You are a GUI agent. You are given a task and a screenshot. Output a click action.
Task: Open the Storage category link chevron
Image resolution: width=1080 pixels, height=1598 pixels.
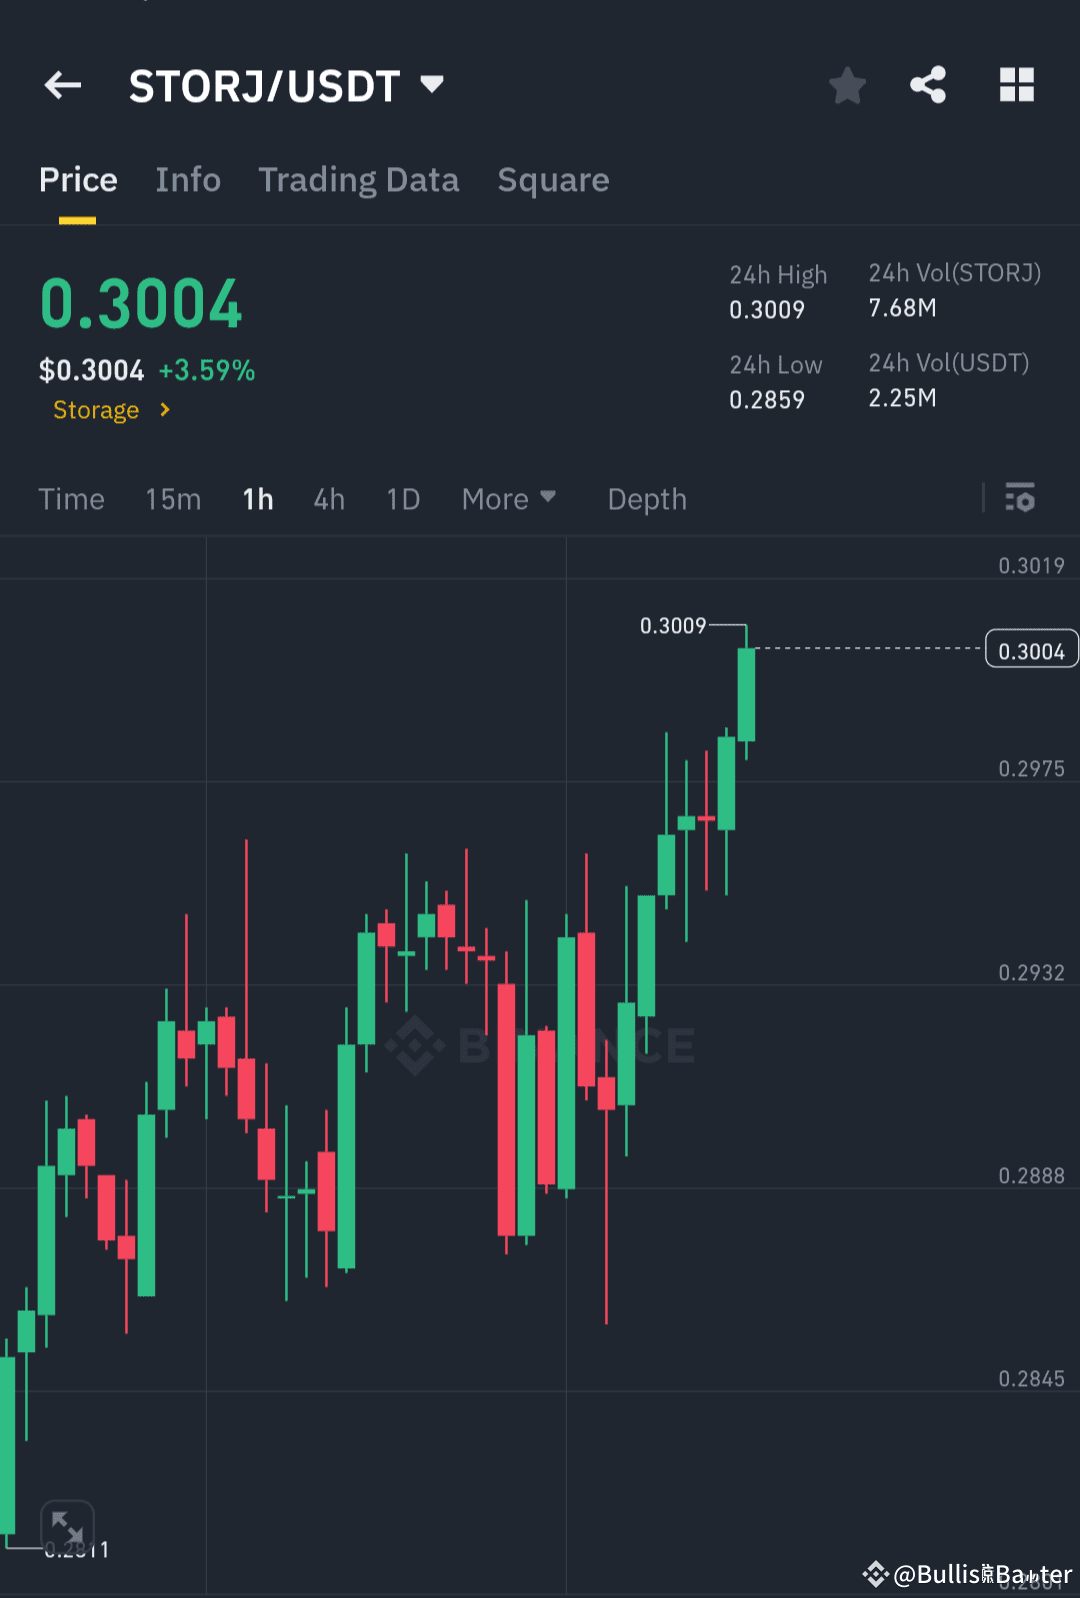click(163, 410)
